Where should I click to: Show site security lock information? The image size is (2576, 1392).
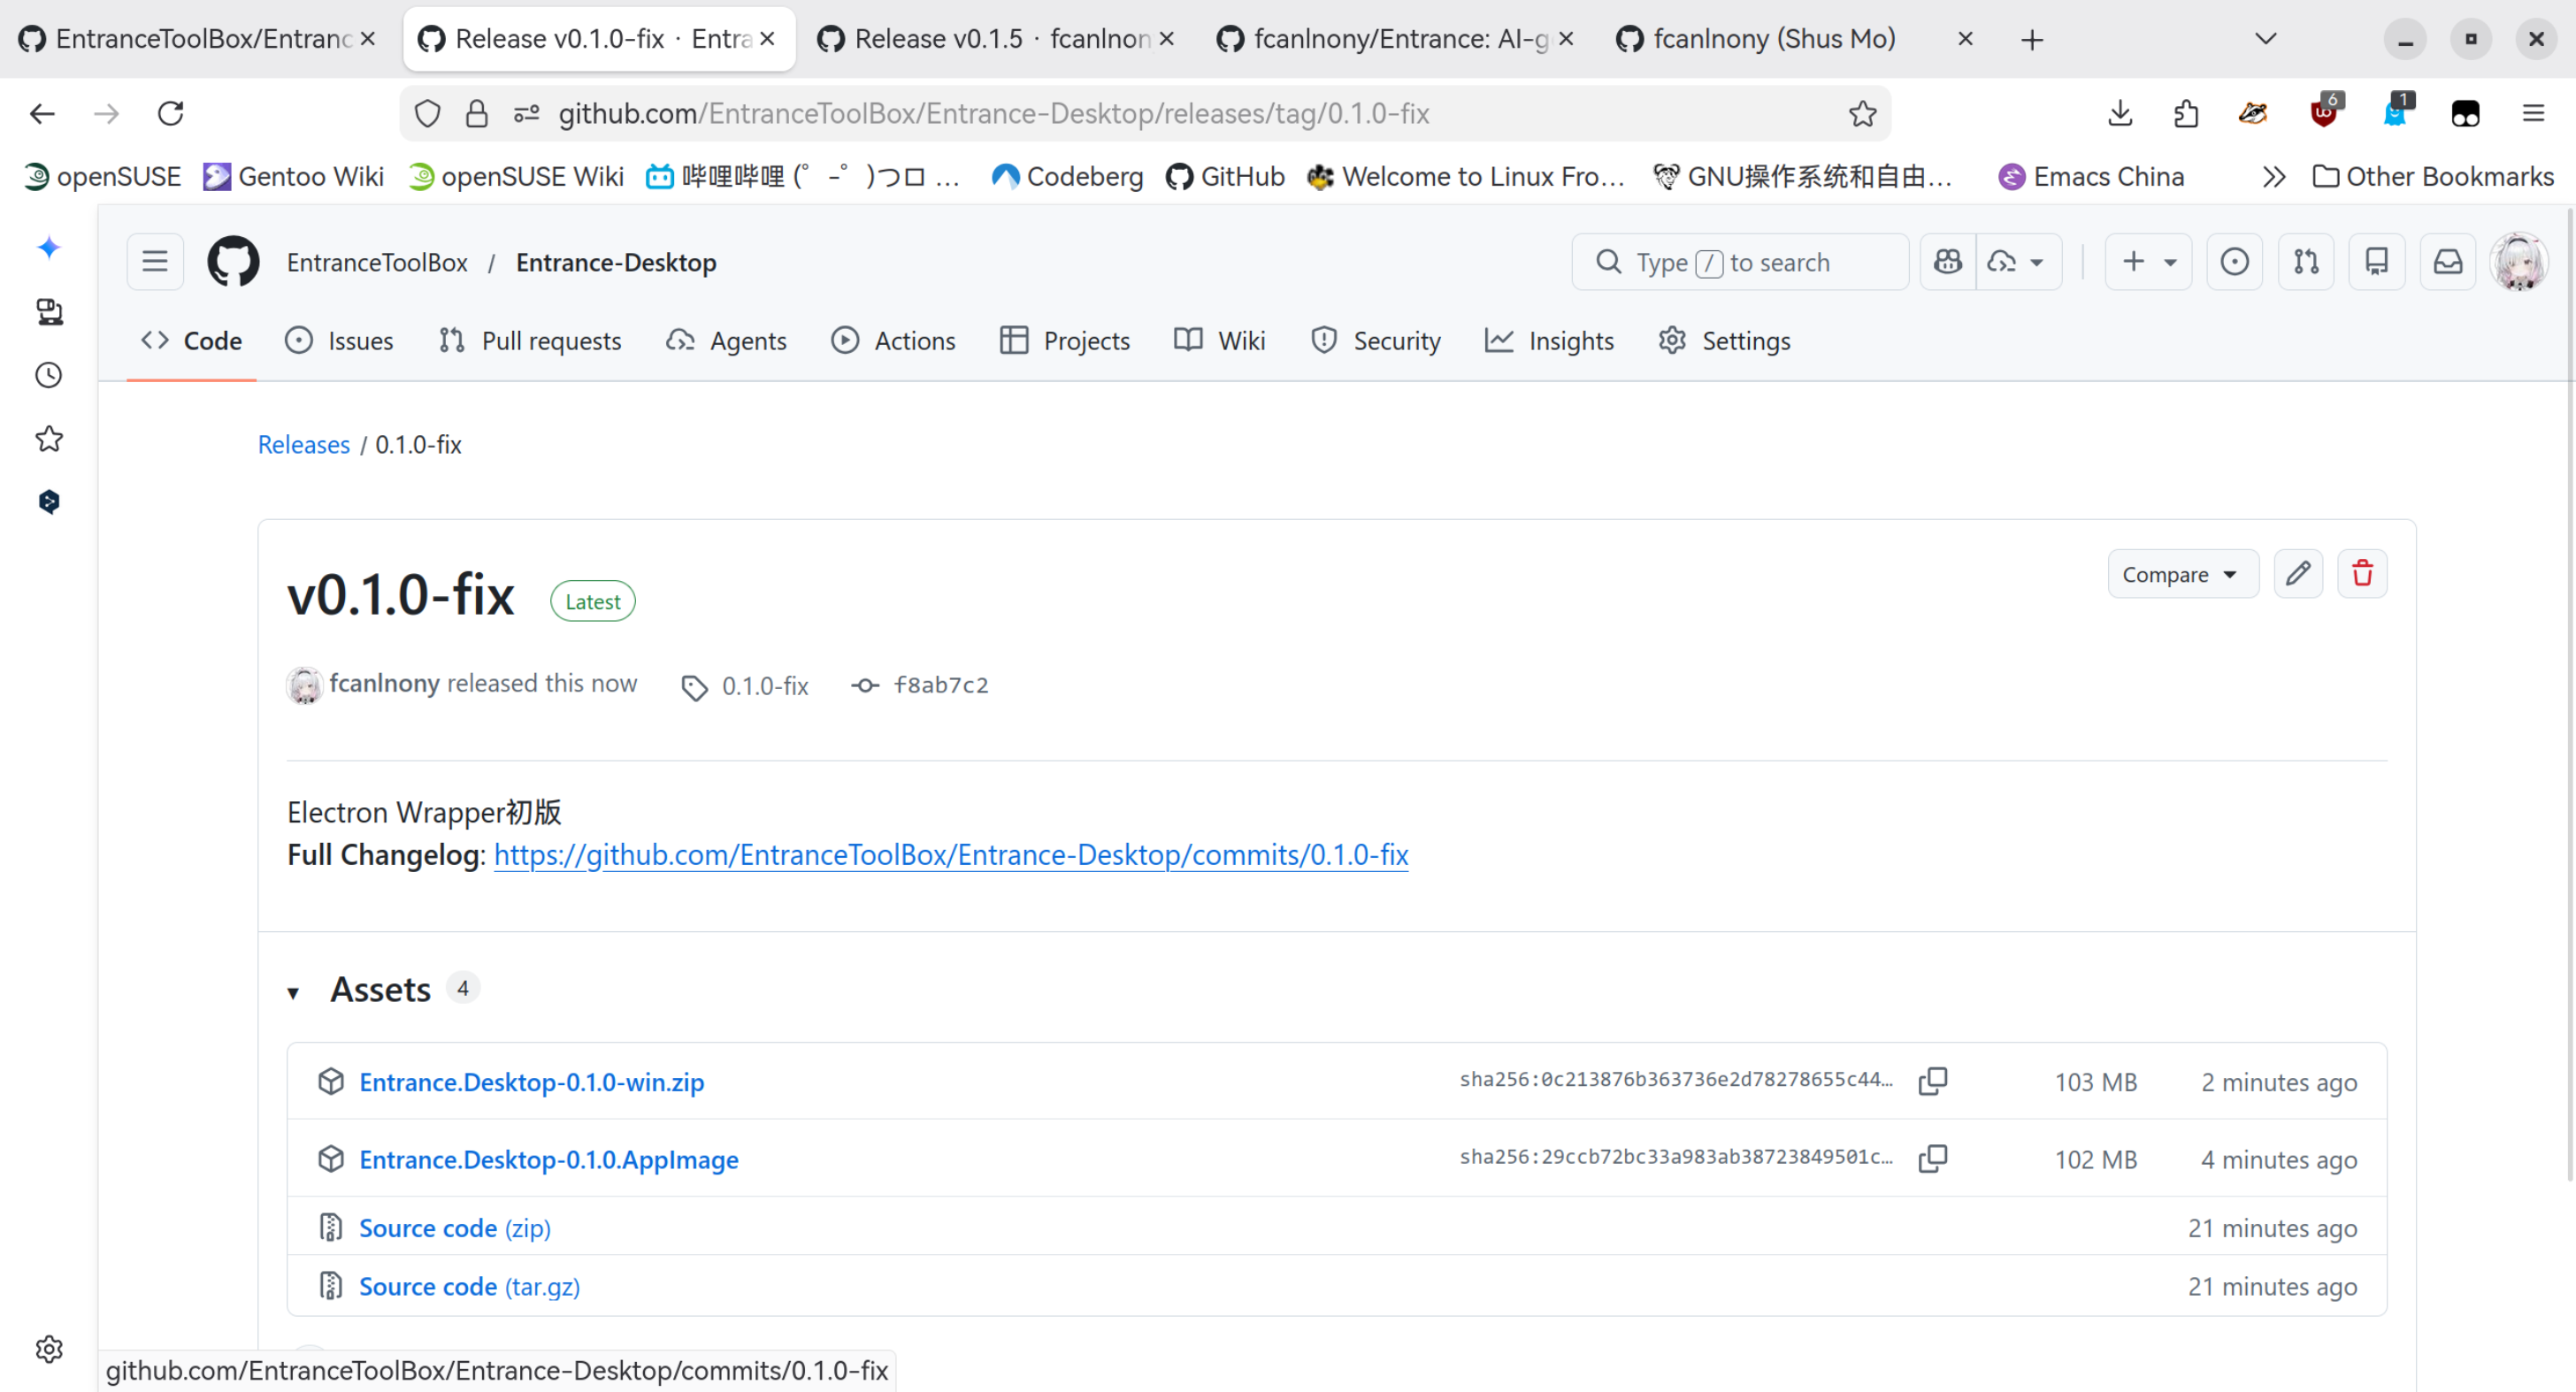click(x=477, y=113)
